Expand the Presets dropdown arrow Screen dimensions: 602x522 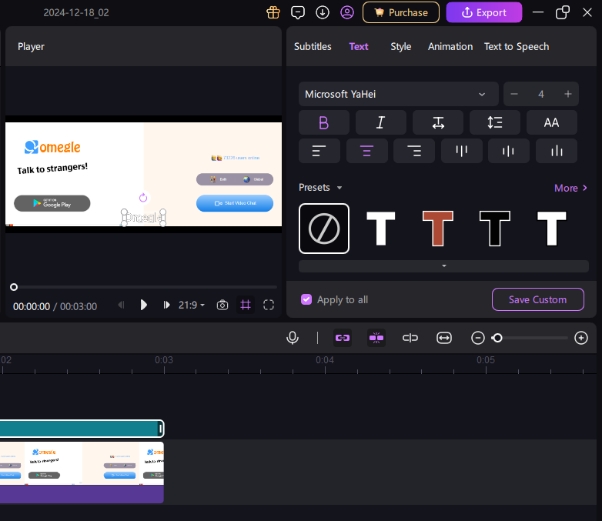point(339,188)
